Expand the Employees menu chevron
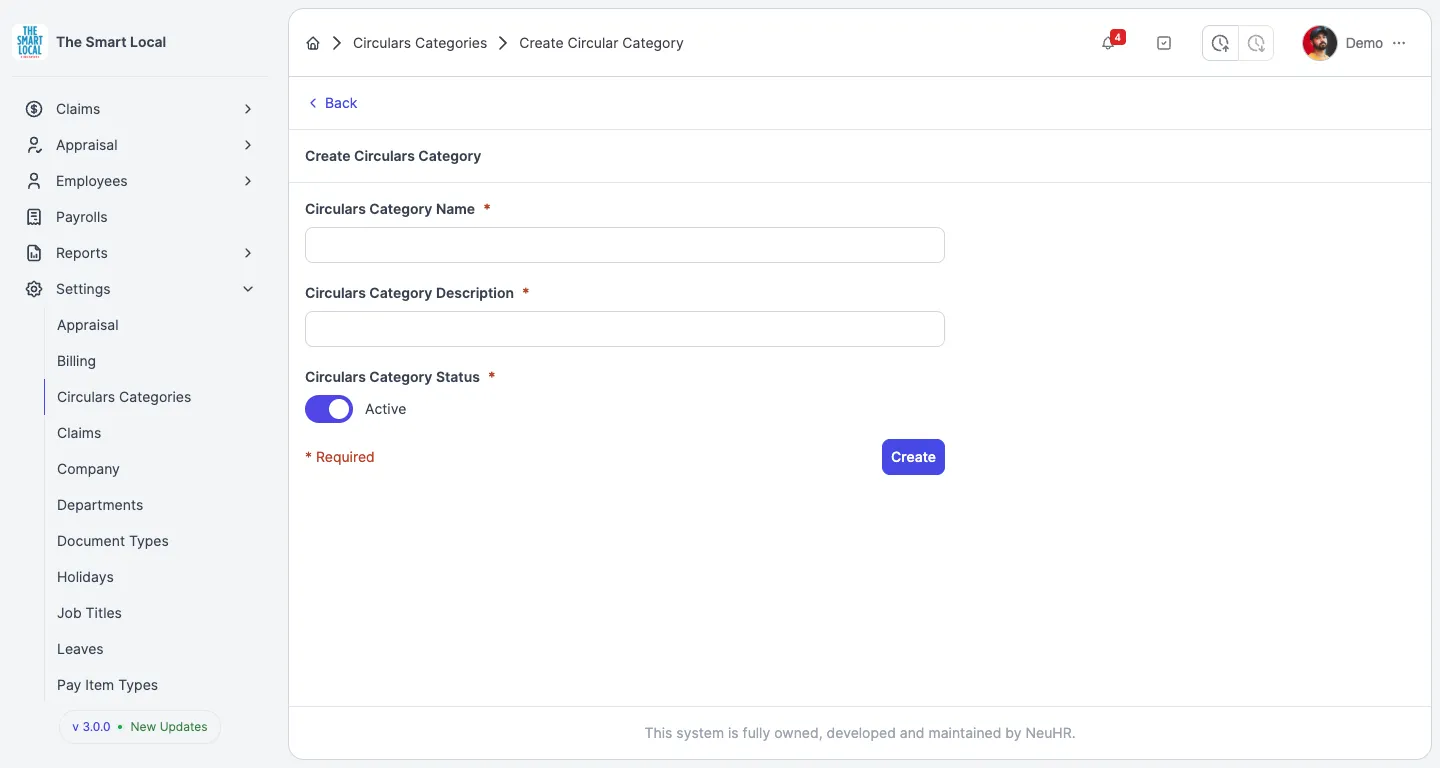This screenshot has width=1440, height=768. 248,181
